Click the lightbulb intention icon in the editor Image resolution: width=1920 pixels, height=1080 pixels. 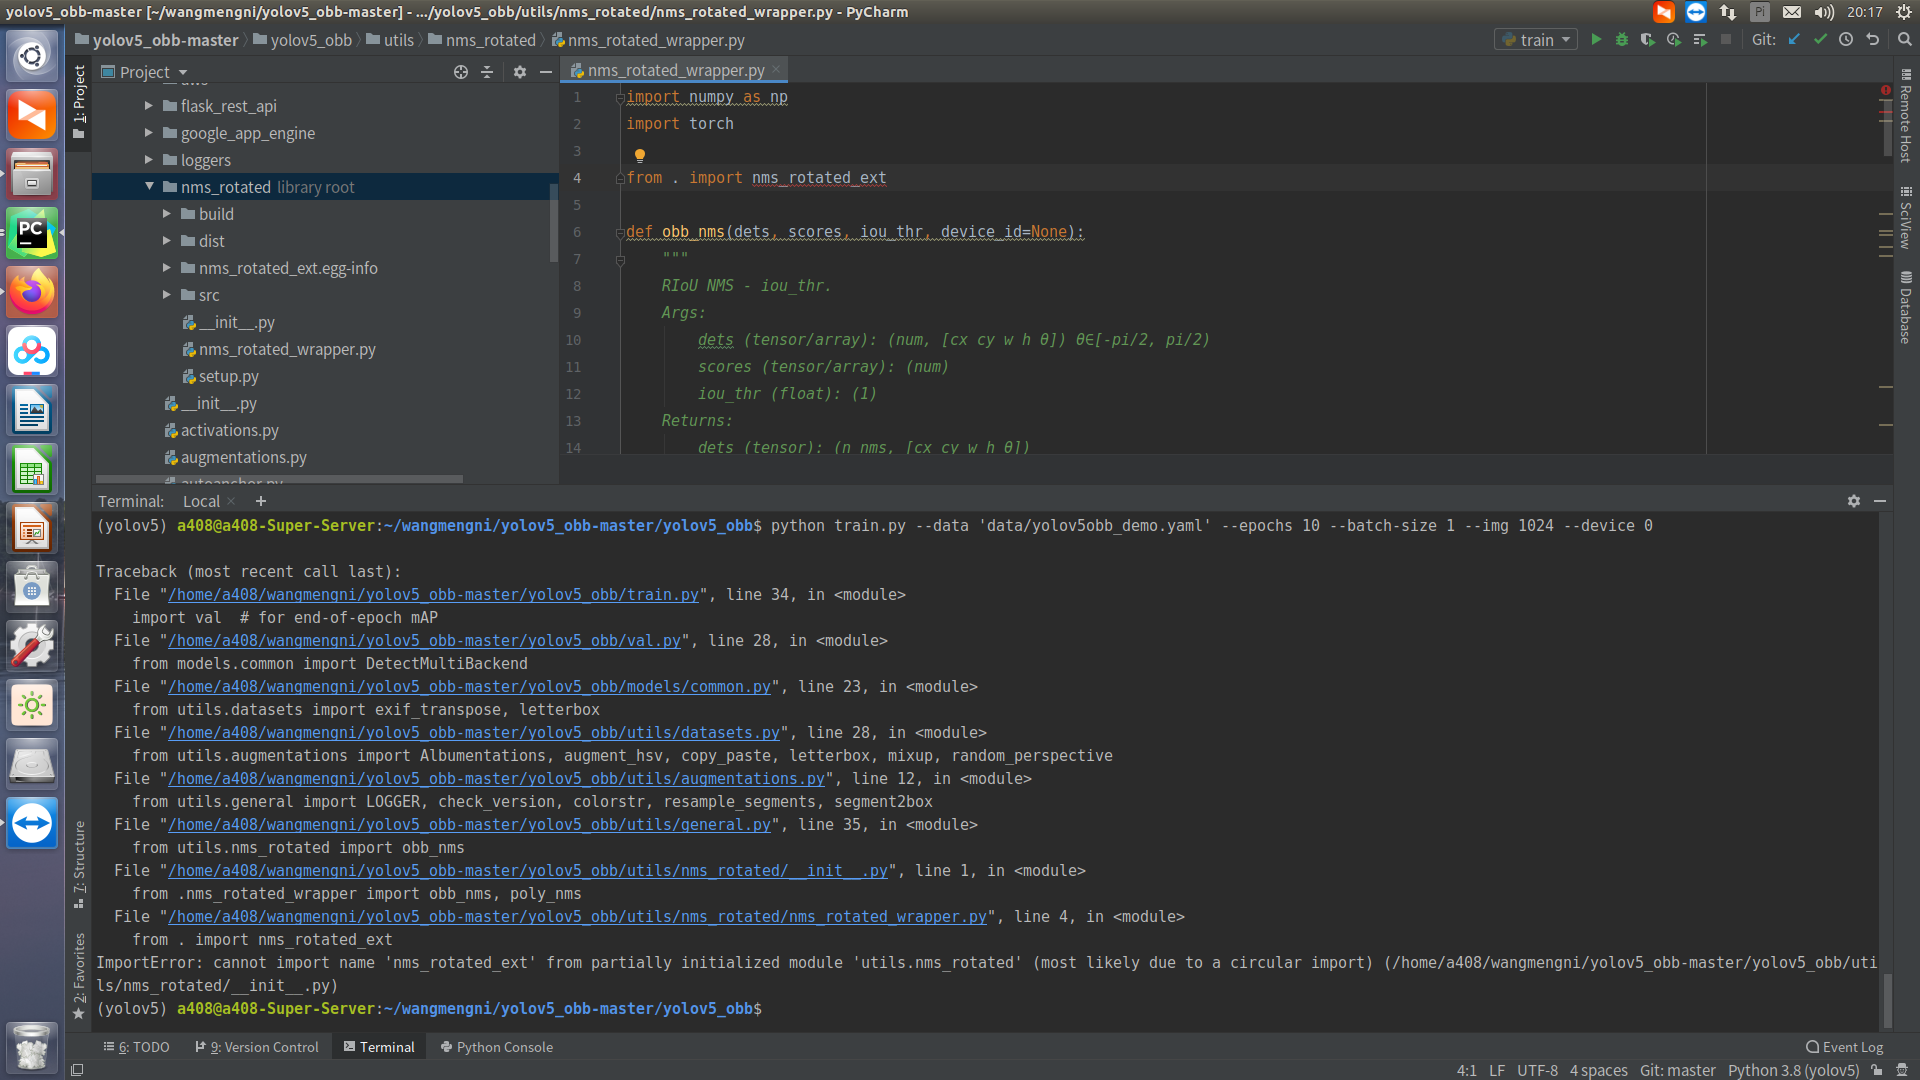[x=640, y=155]
